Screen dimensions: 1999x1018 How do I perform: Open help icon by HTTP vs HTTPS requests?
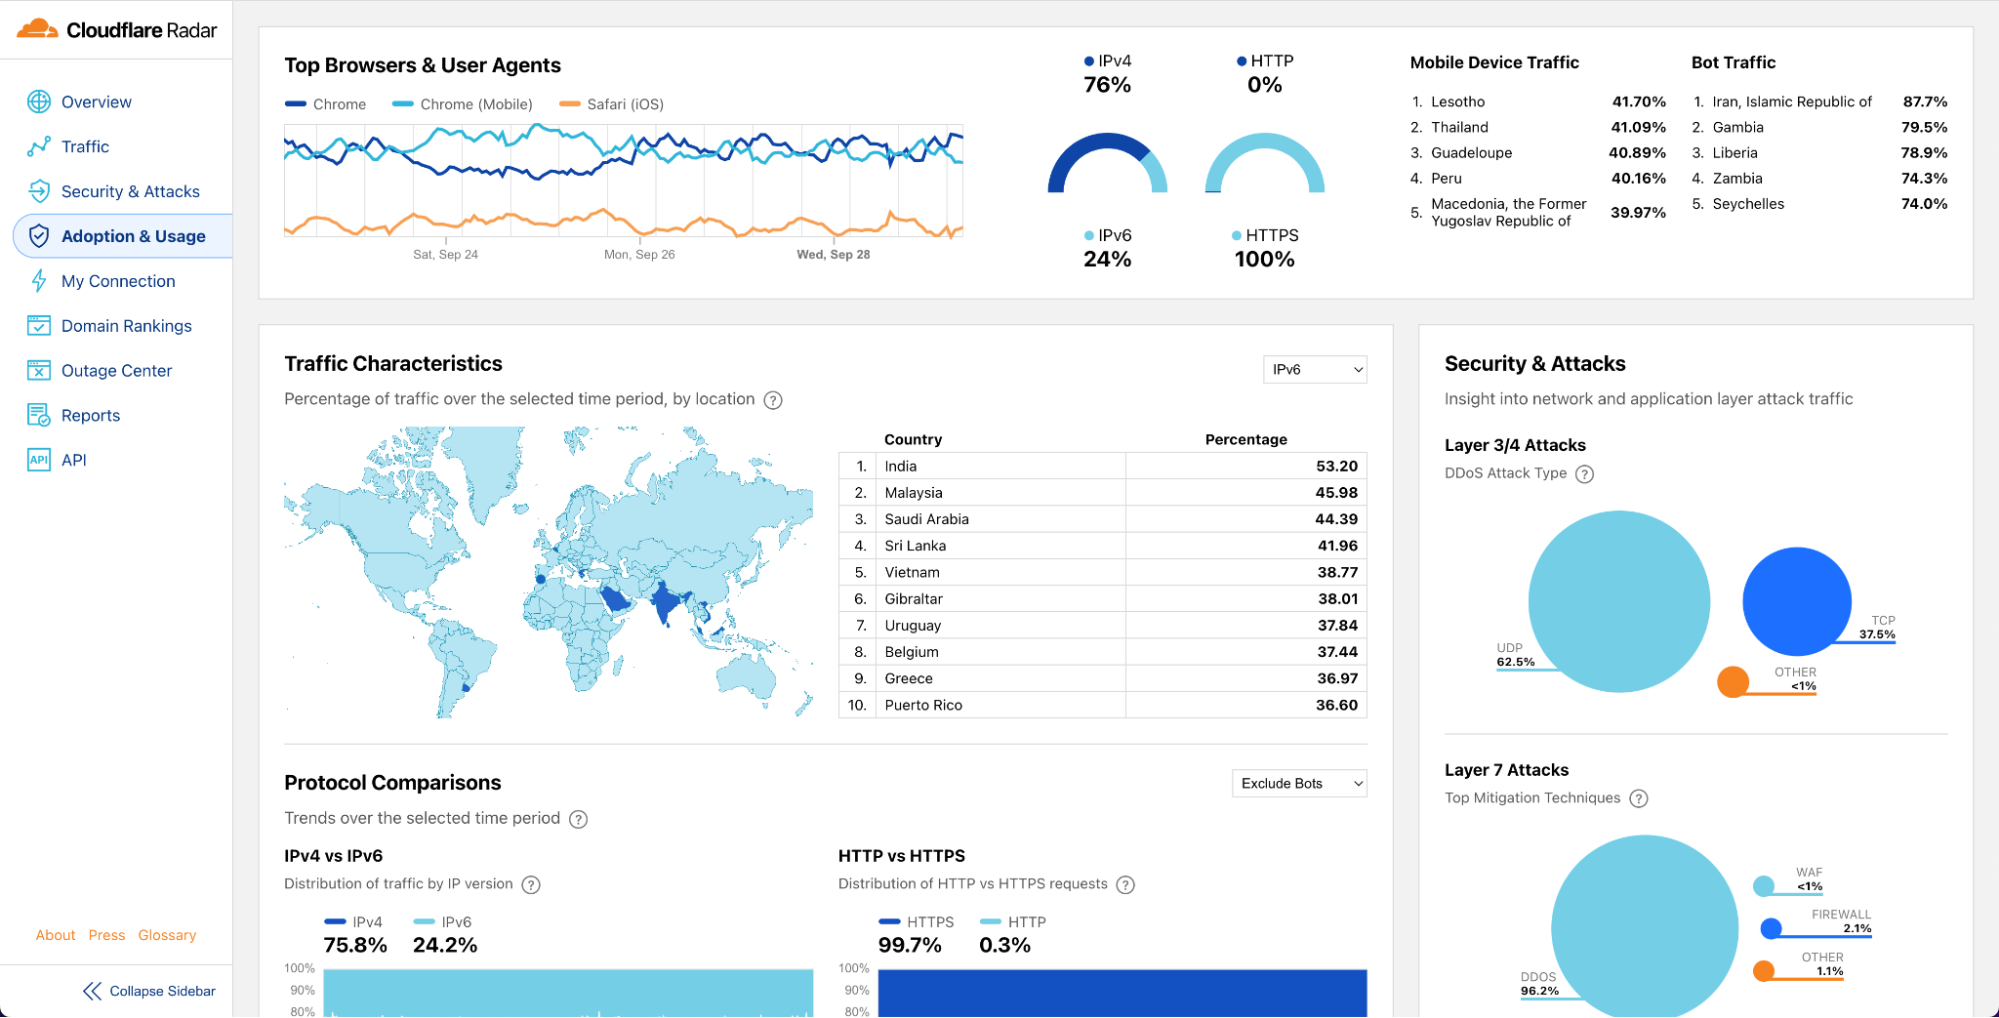[x=1126, y=885]
